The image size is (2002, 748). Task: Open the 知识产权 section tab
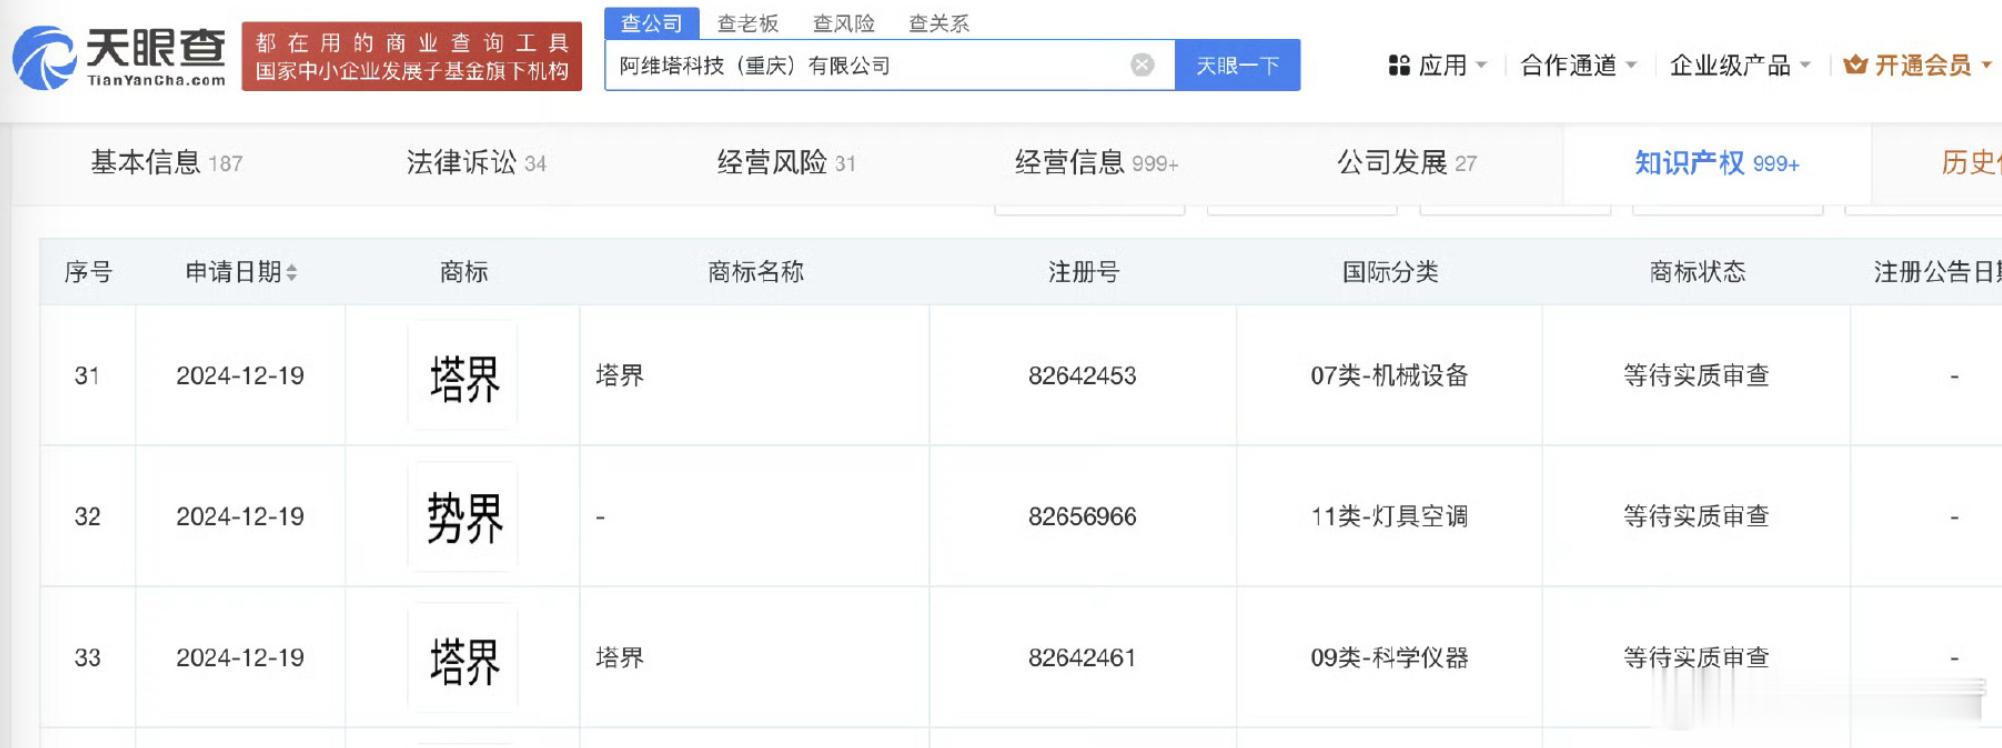1717,162
